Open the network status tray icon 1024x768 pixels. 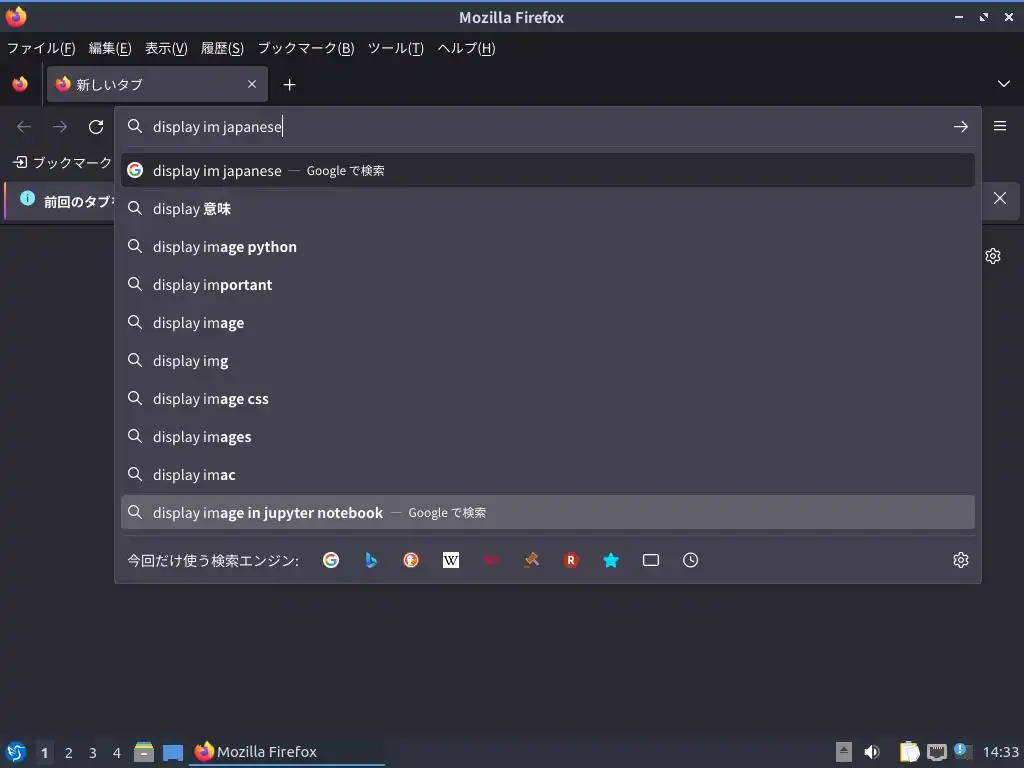pos(936,752)
